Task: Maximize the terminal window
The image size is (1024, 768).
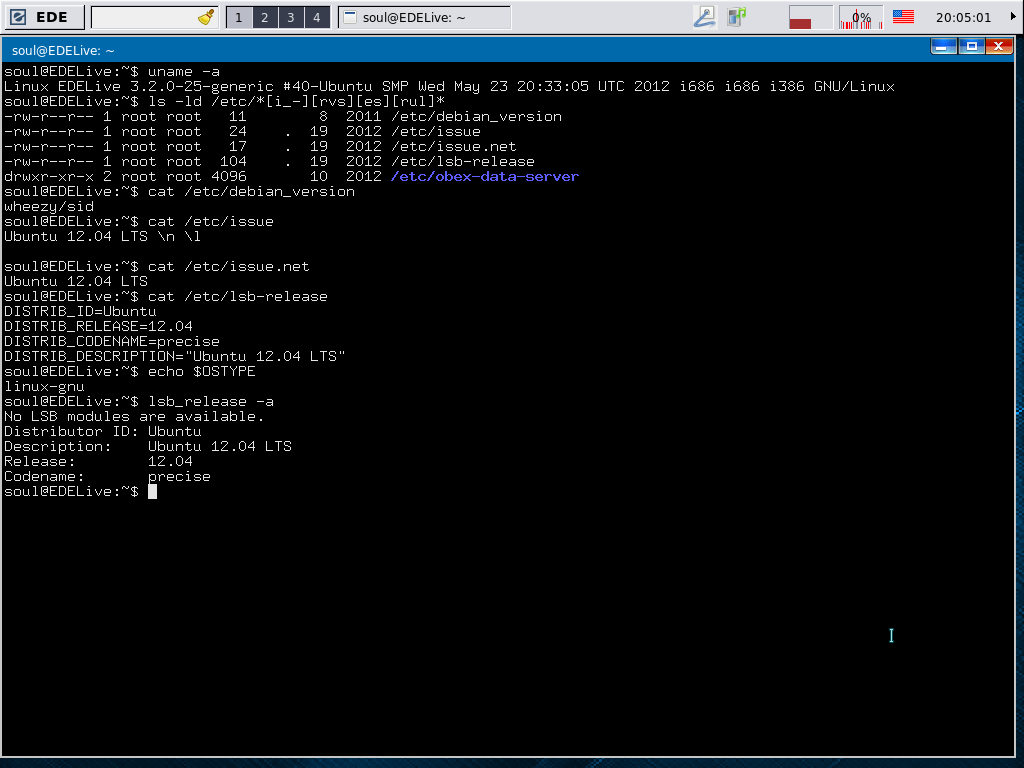Action: pyautogui.click(x=971, y=46)
